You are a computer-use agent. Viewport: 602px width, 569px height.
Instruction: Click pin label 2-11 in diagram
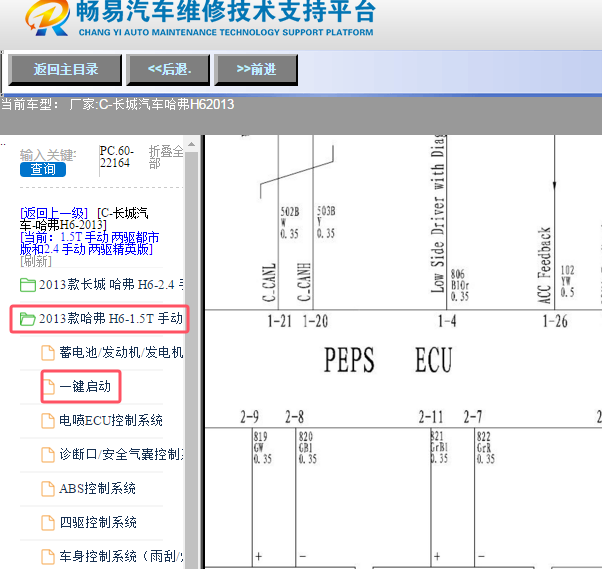(x=431, y=417)
